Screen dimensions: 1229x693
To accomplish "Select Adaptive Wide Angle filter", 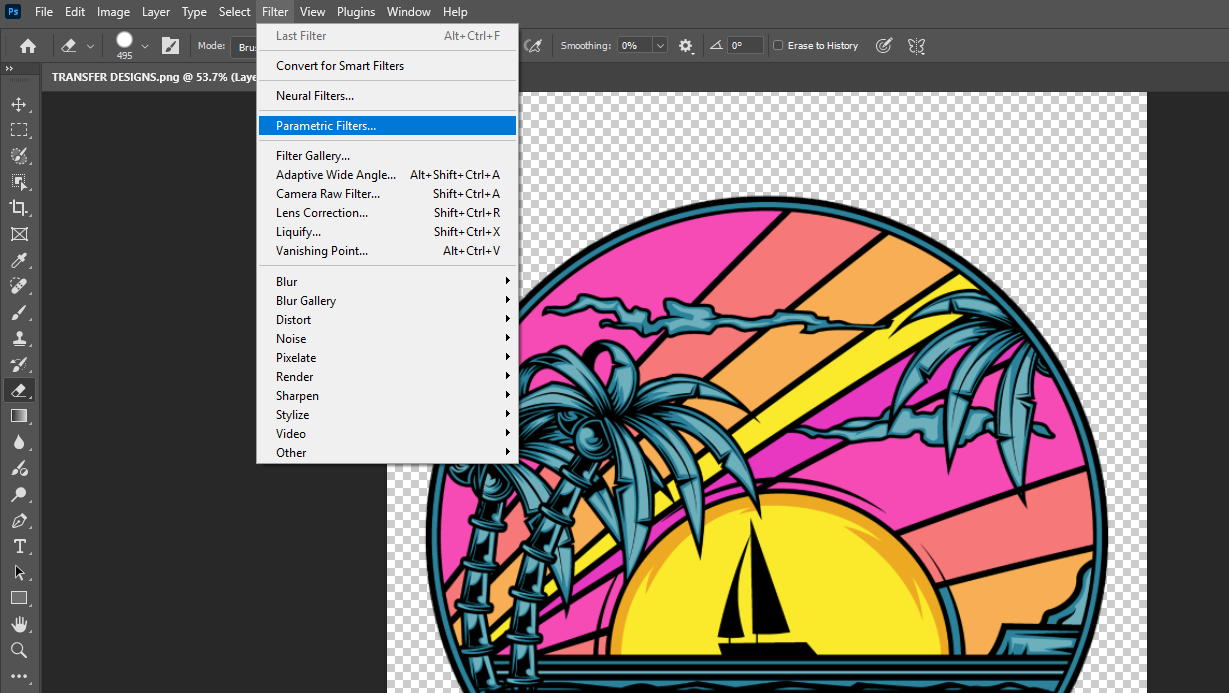I will [x=387, y=174].
